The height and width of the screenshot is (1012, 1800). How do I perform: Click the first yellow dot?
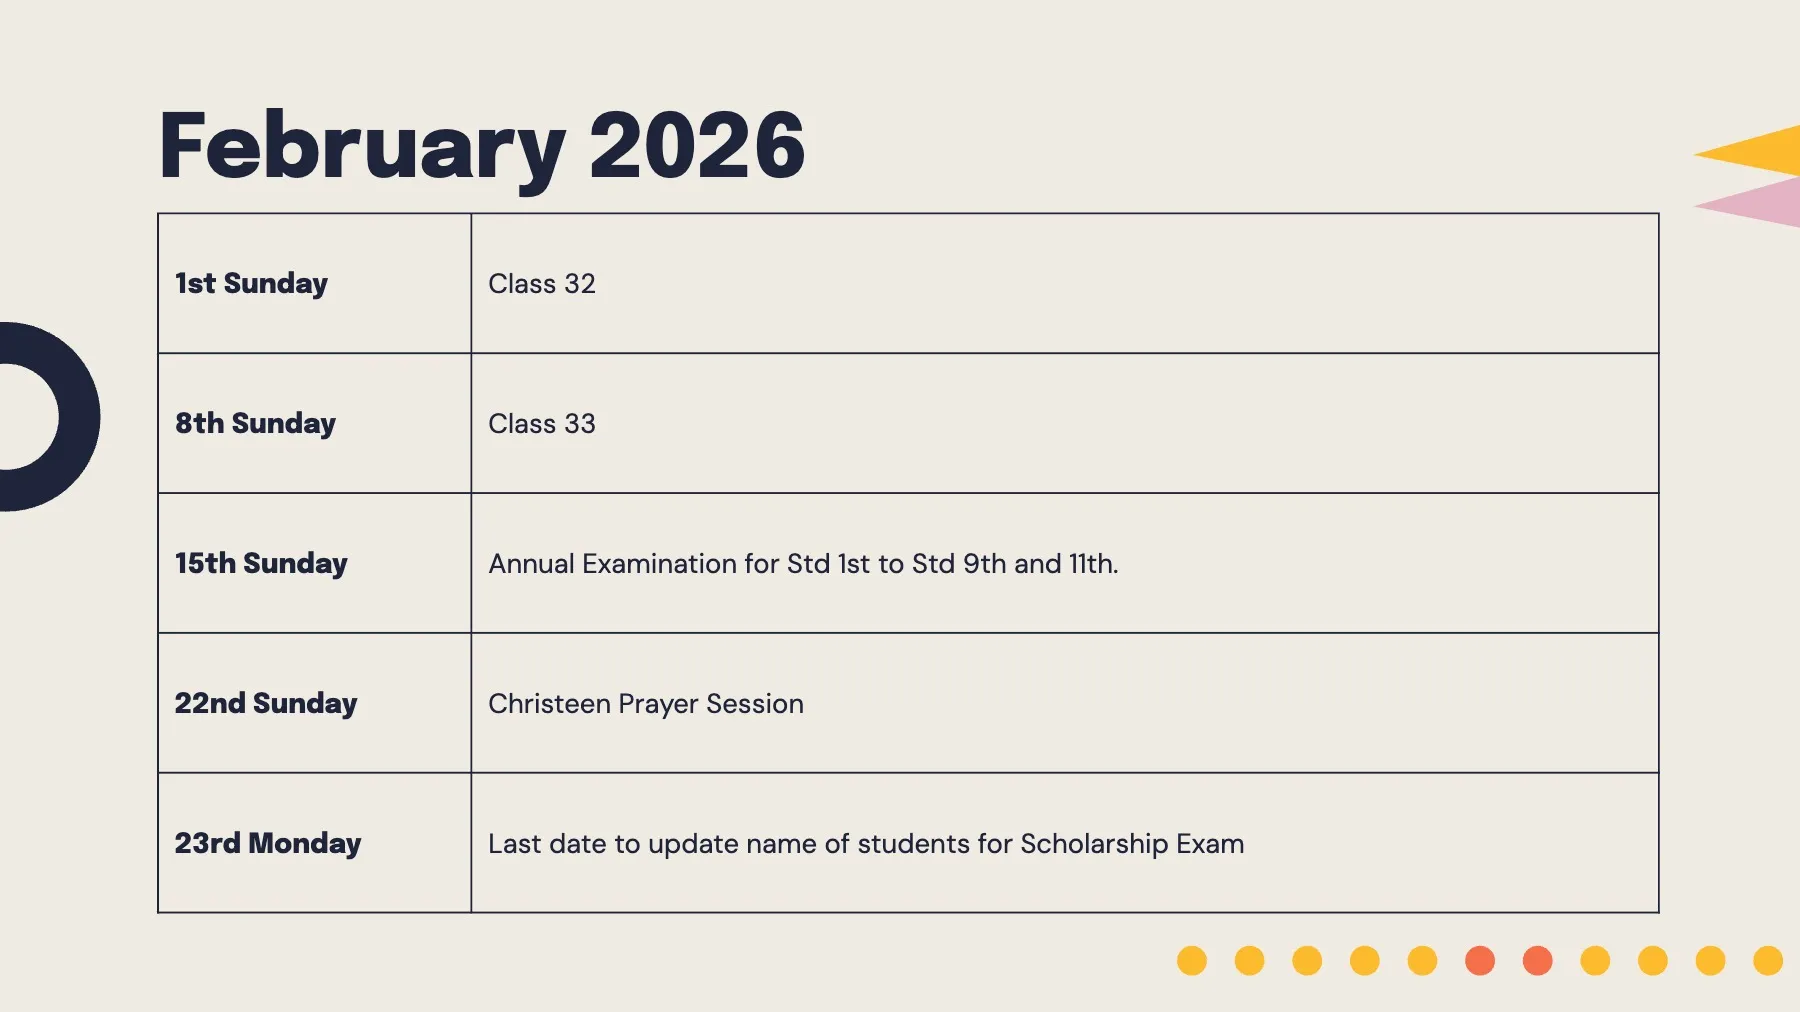1192,961
